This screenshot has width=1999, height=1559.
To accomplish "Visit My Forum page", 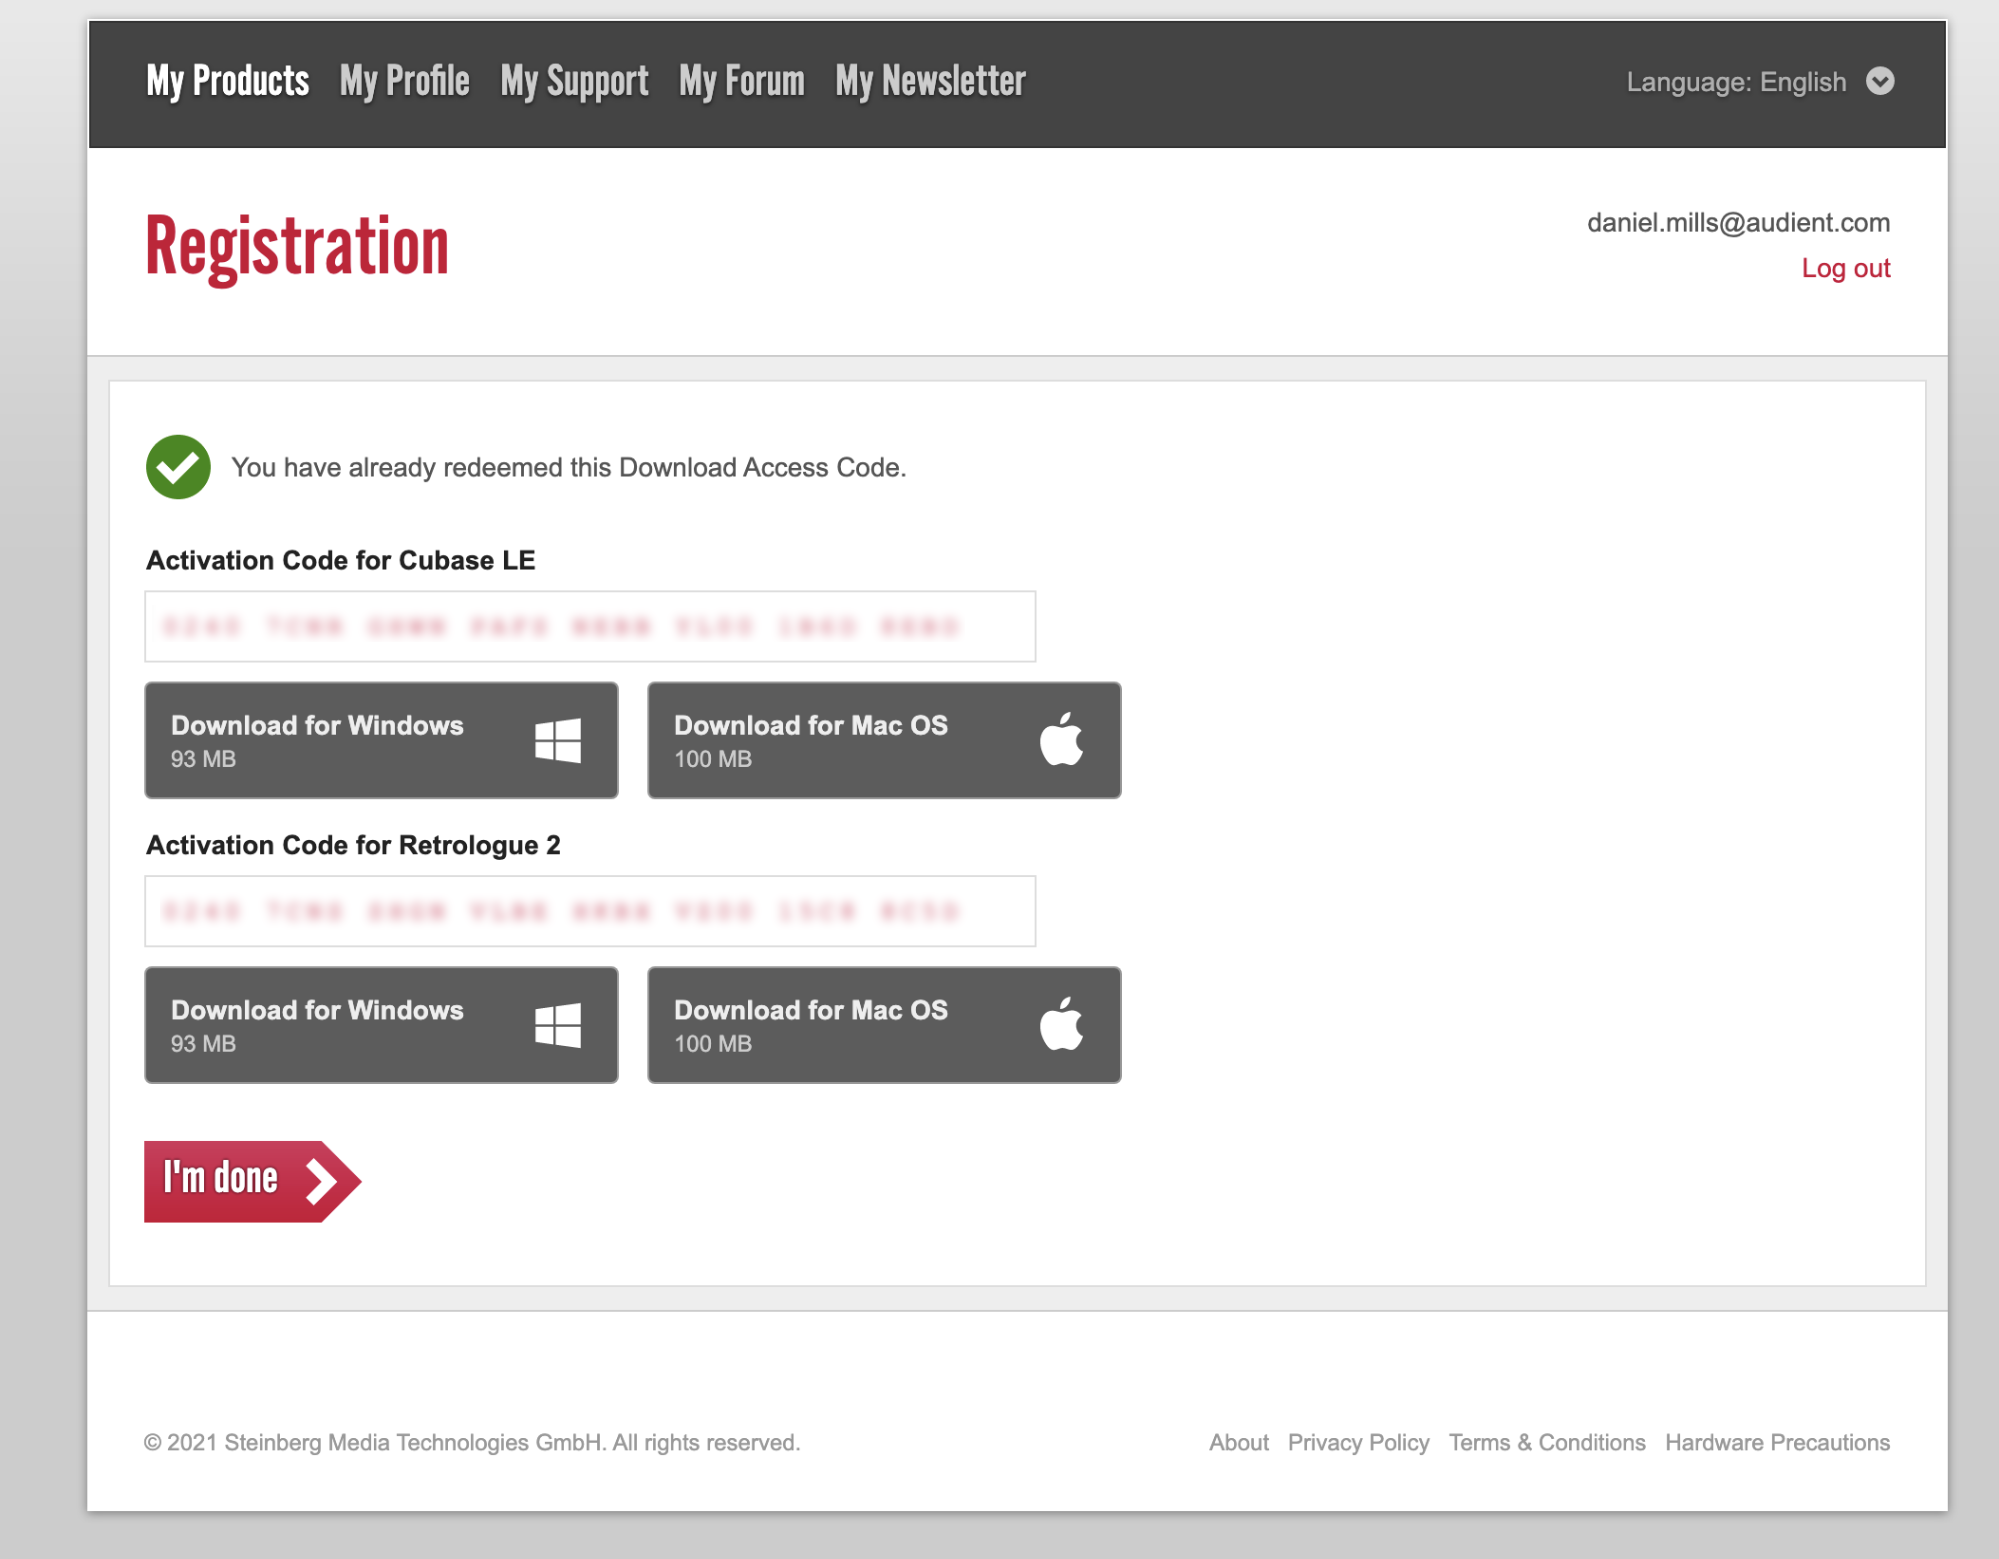I will coord(742,82).
